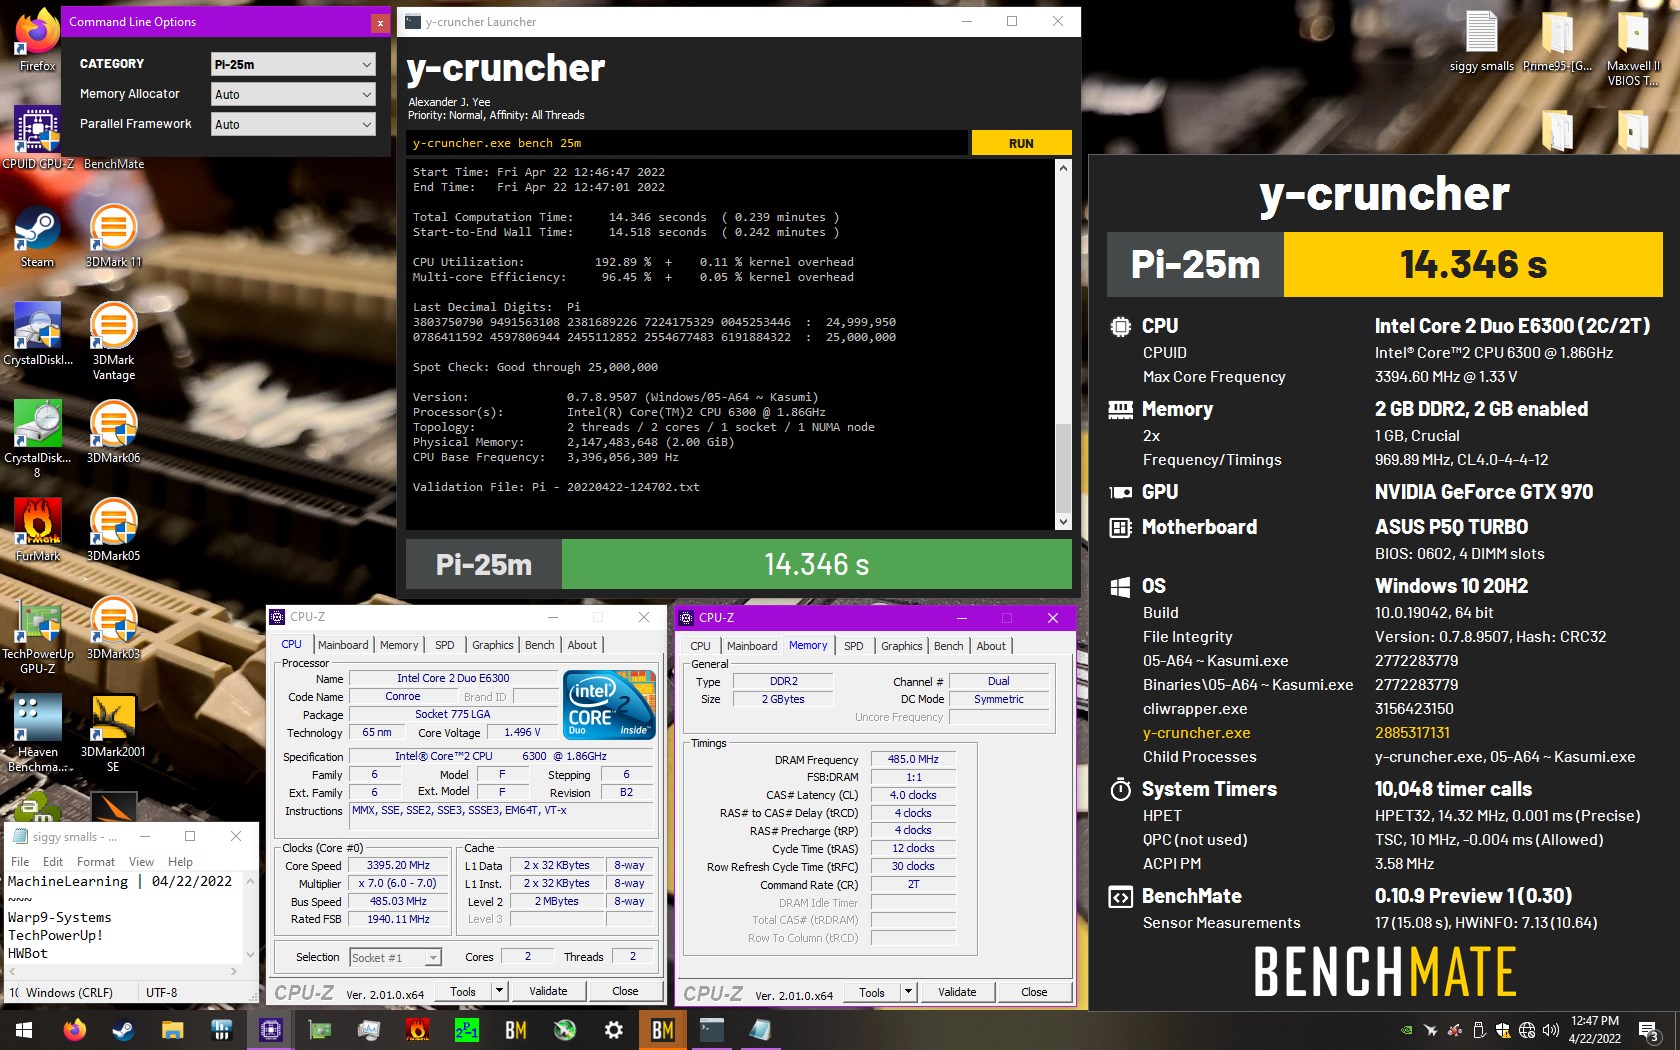Screen dimensions: 1680x1050
Task: Switch to CPU-Z from the taskbar
Action: coord(271,1029)
